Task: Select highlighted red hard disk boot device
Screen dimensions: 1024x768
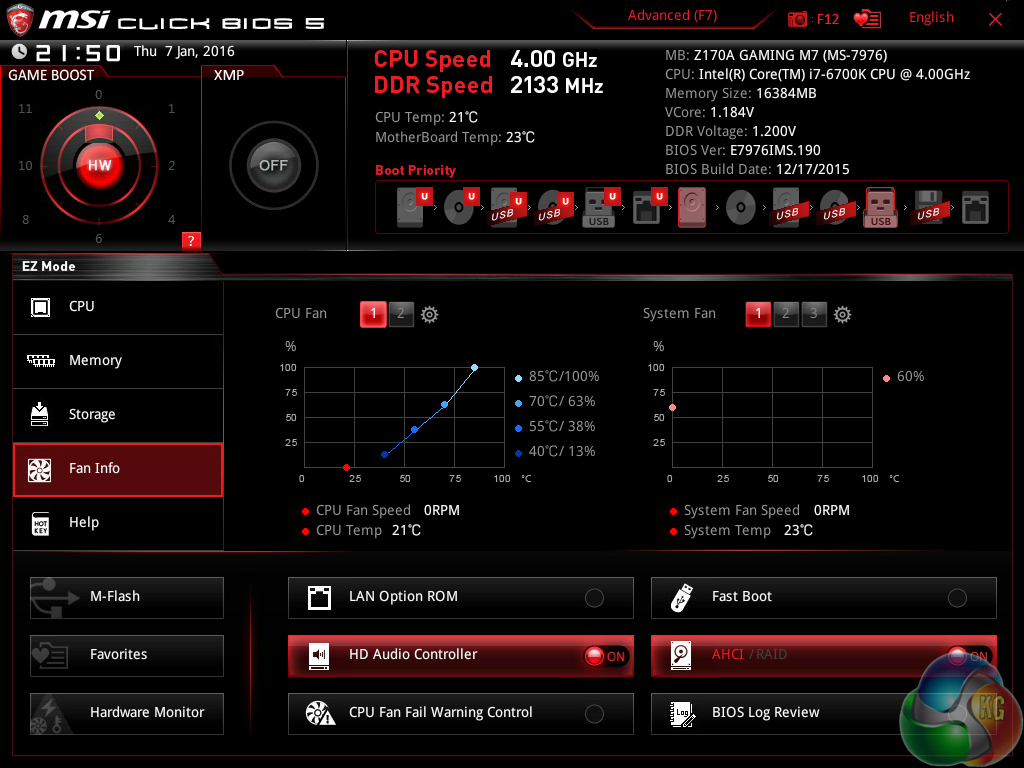Action: coord(692,207)
